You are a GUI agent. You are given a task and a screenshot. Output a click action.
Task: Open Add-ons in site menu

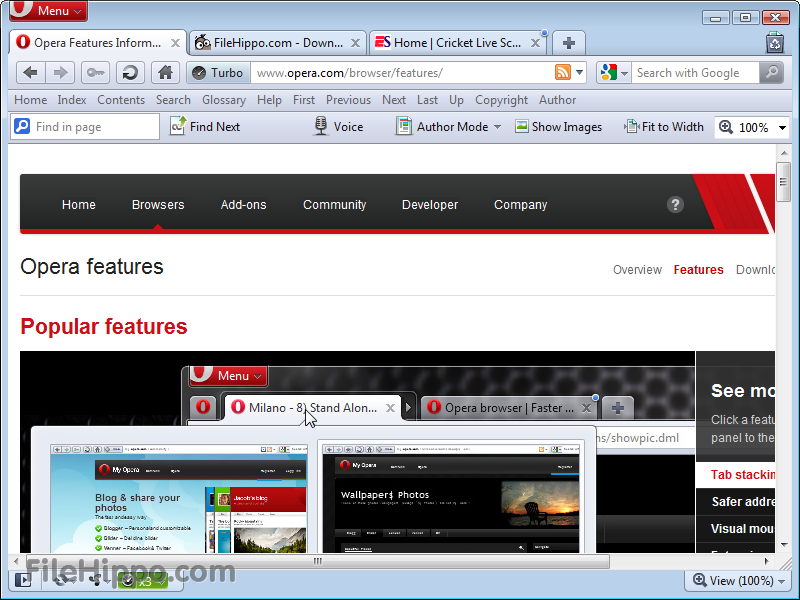(x=243, y=205)
